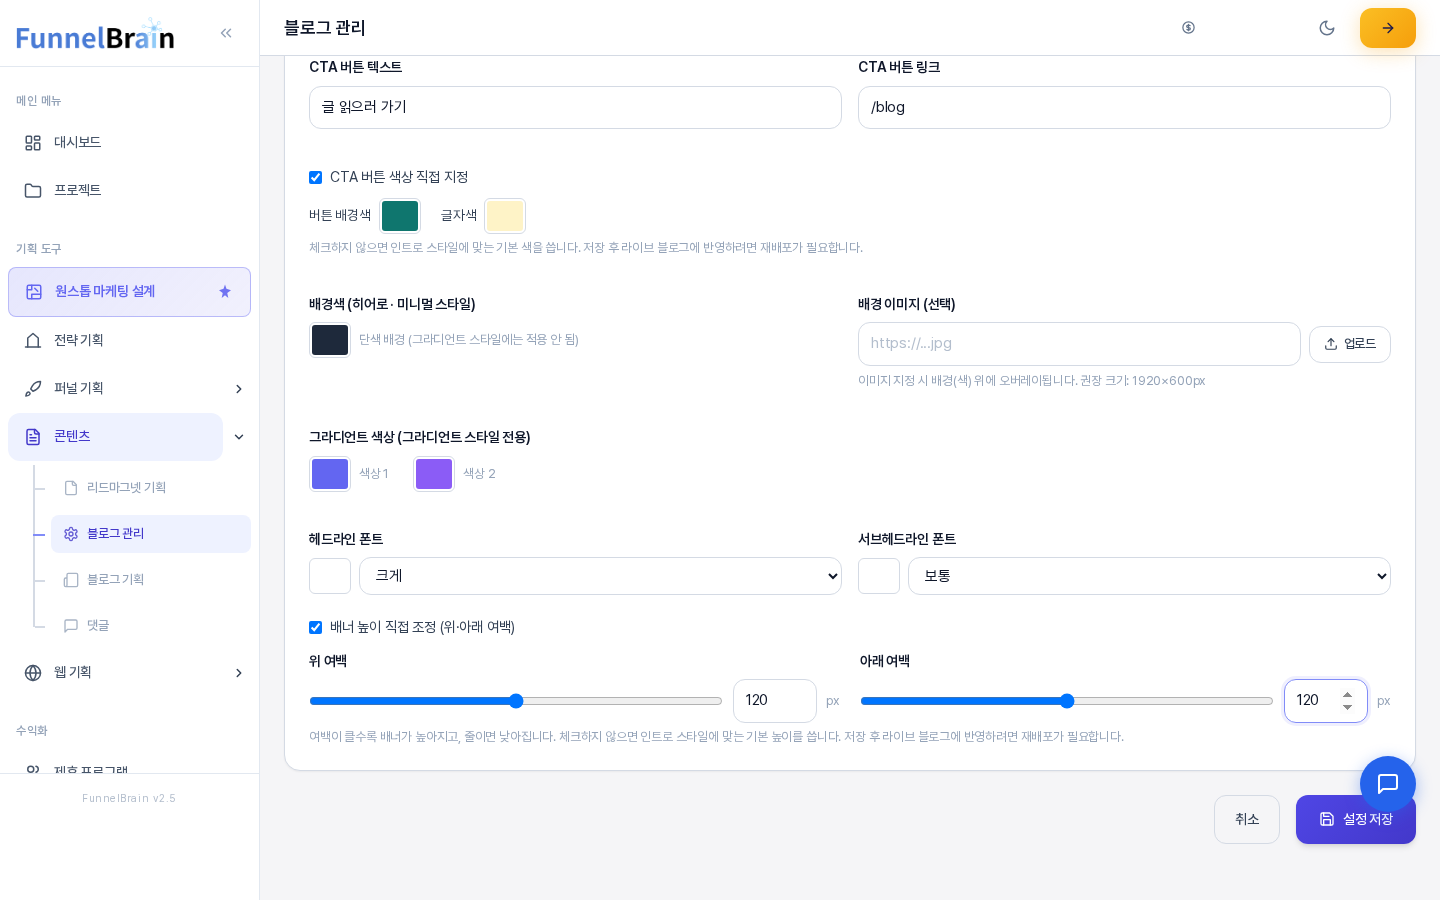Open 프로젝트 in sidebar
Viewport: 1440px width, 900px height.
click(129, 191)
